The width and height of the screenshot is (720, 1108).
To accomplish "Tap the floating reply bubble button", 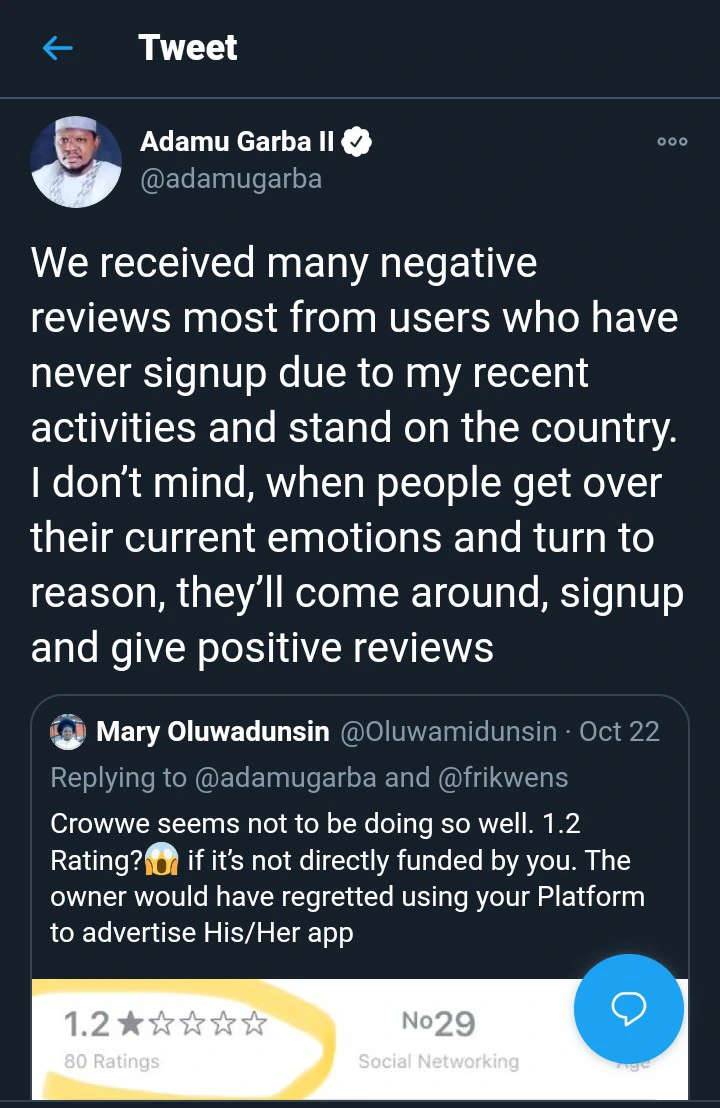I will click(x=628, y=1008).
